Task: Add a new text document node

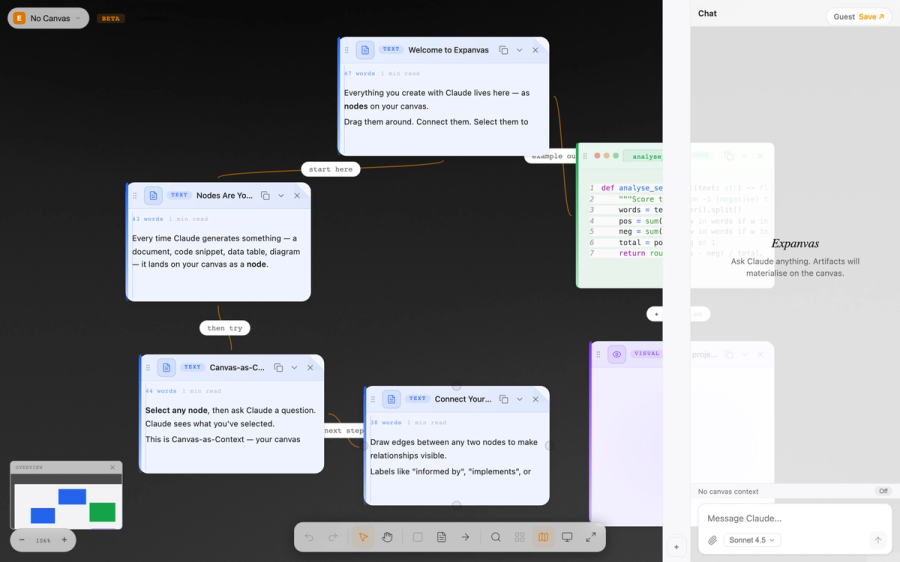Action: click(x=441, y=537)
